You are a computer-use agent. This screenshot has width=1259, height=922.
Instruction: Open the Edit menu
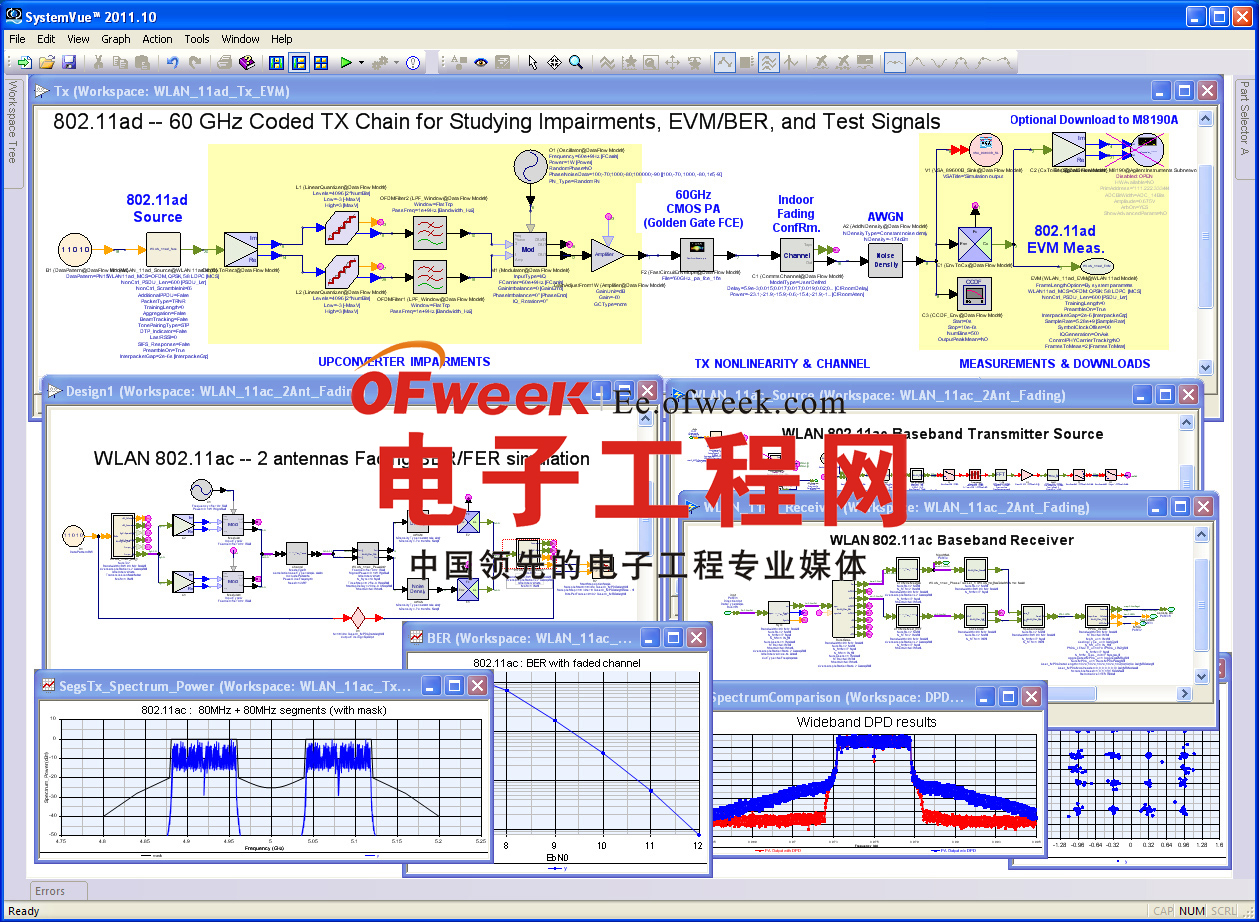pos(46,39)
